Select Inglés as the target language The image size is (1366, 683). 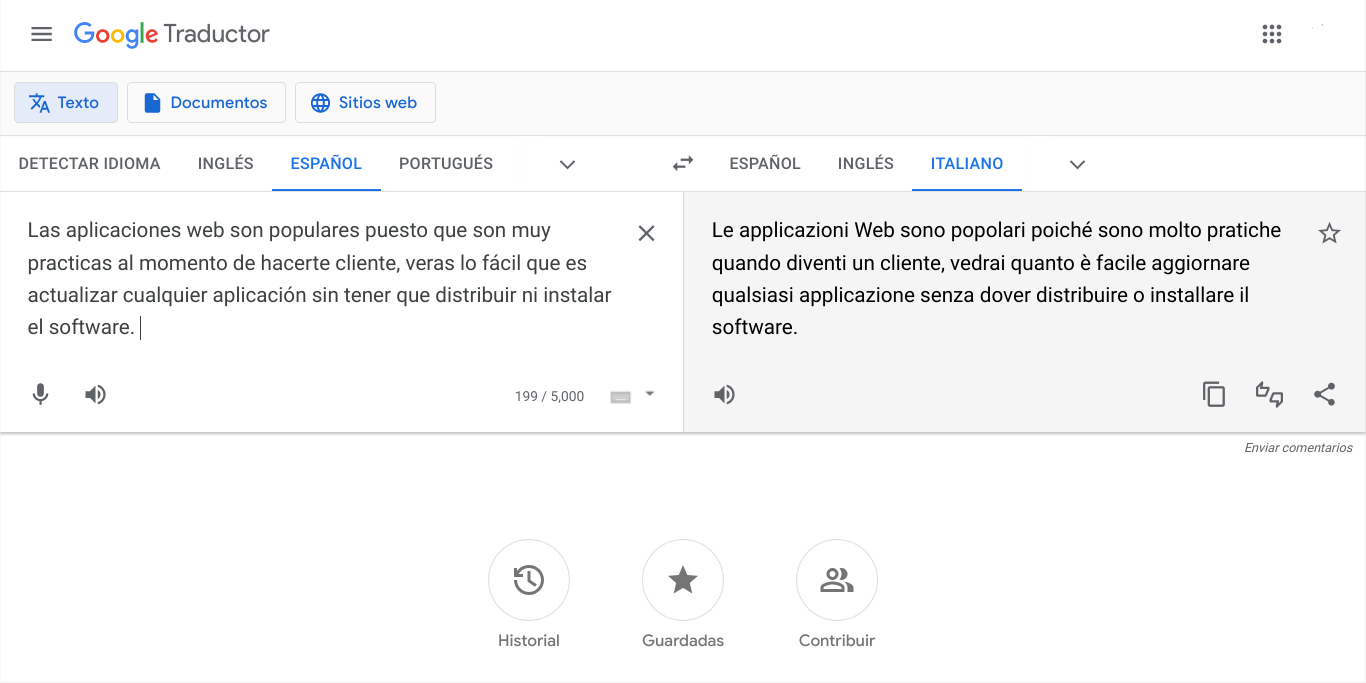point(864,163)
